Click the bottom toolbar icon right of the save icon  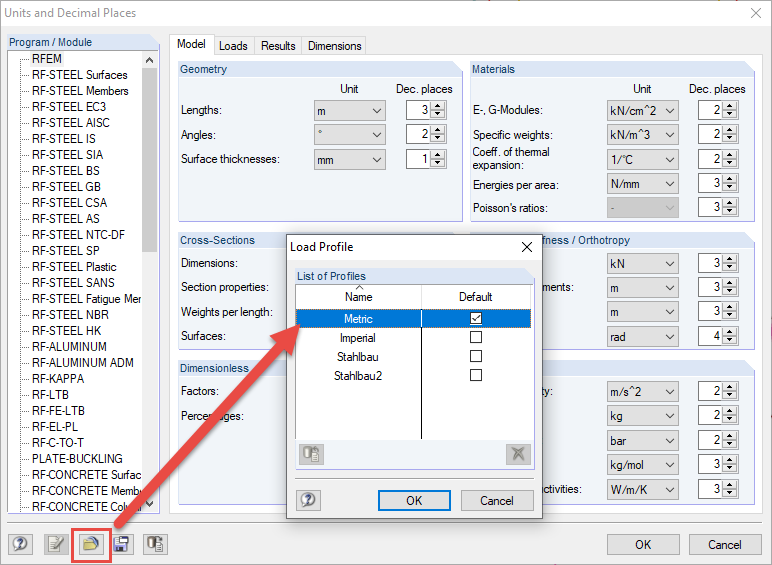coord(155,544)
